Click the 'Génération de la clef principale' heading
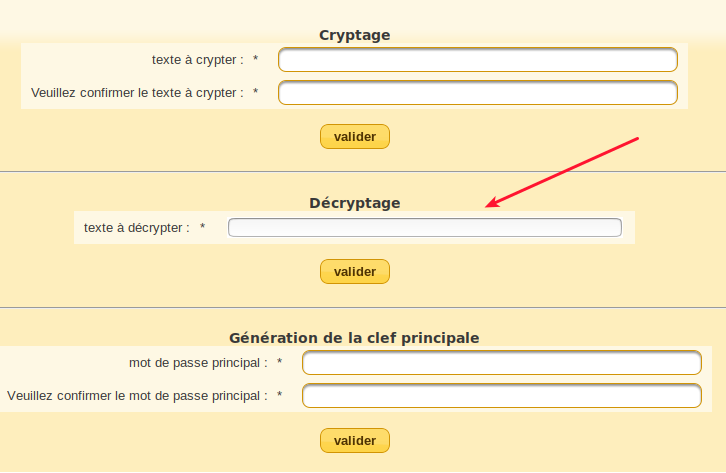 click(x=354, y=338)
